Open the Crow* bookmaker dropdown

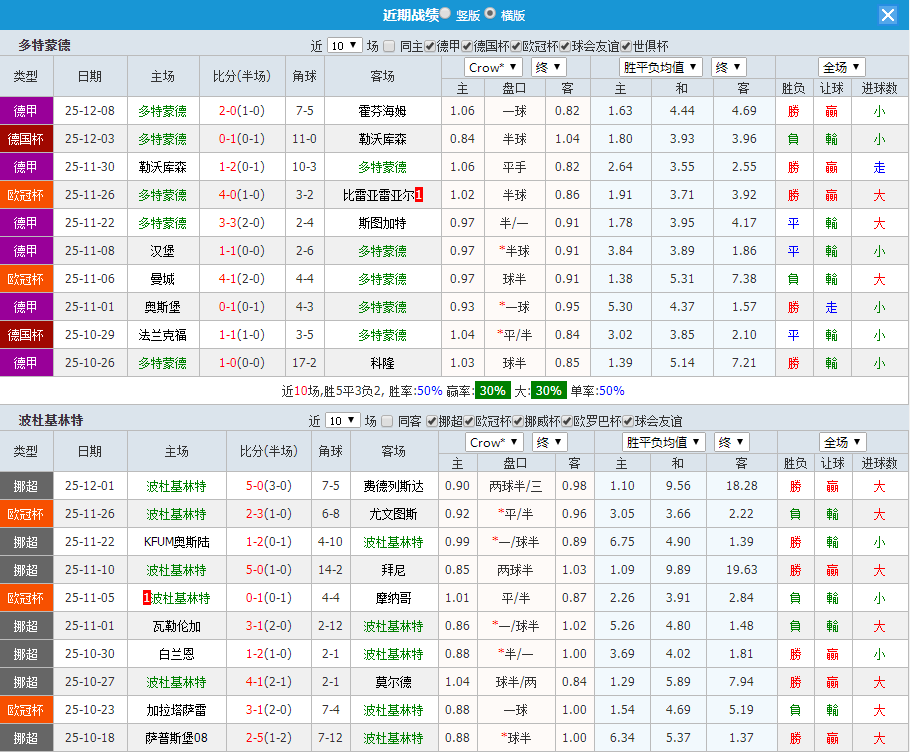pyautogui.click(x=493, y=67)
